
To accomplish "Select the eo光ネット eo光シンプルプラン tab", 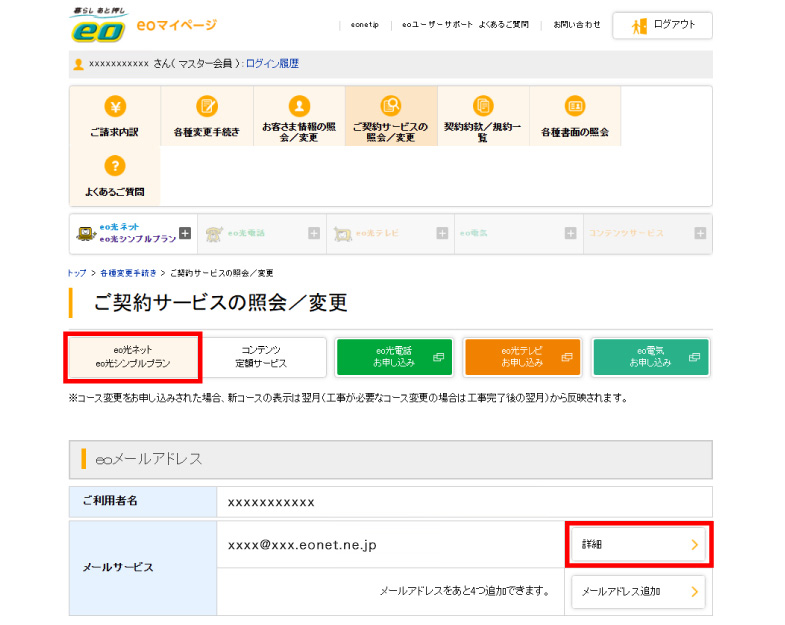I will coord(133,357).
